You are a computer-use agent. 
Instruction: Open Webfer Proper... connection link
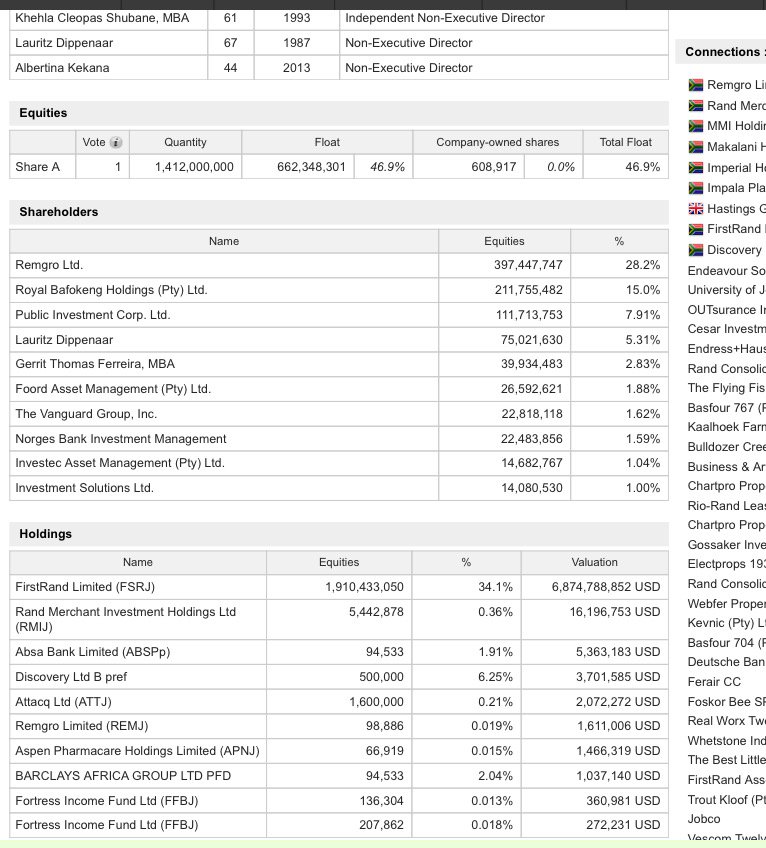pos(727,604)
